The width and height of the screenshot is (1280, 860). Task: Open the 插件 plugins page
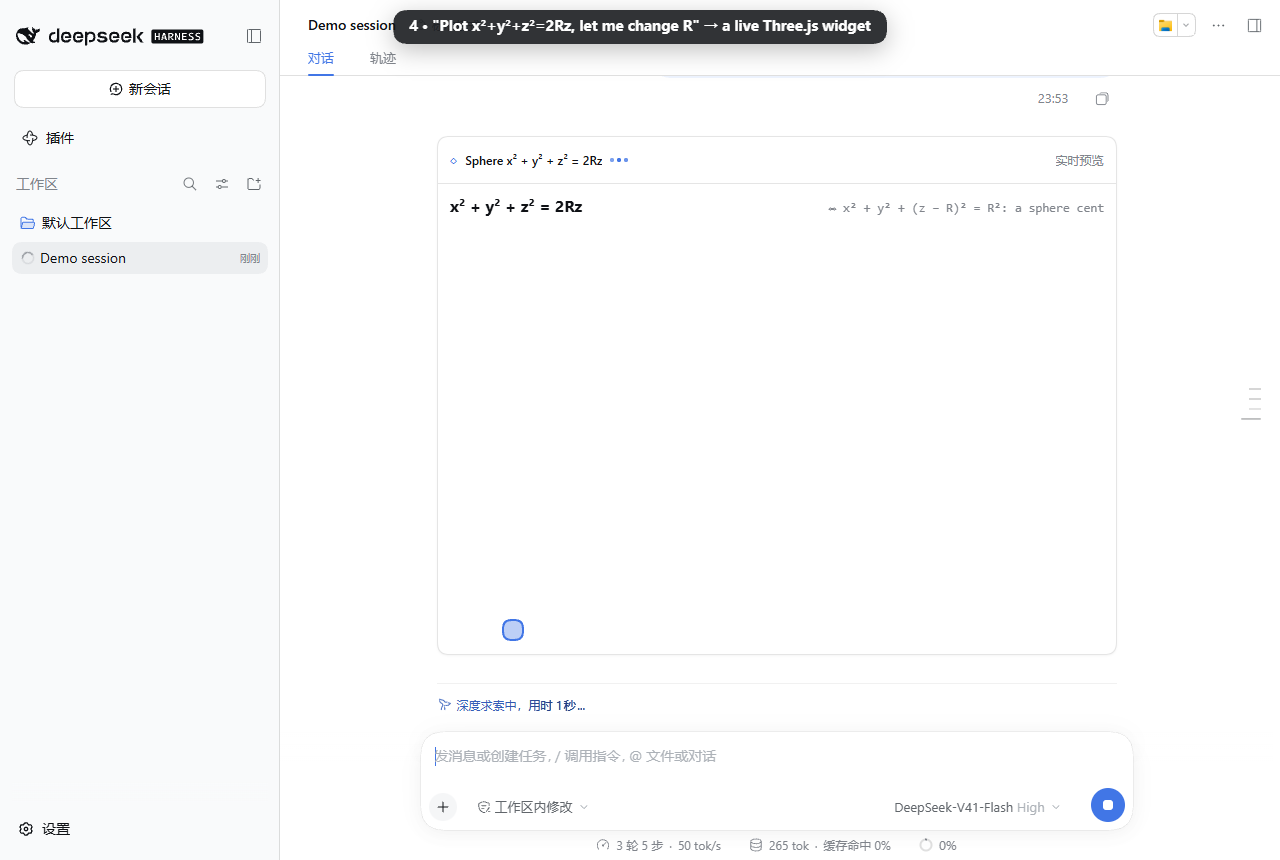click(x=48, y=138)
